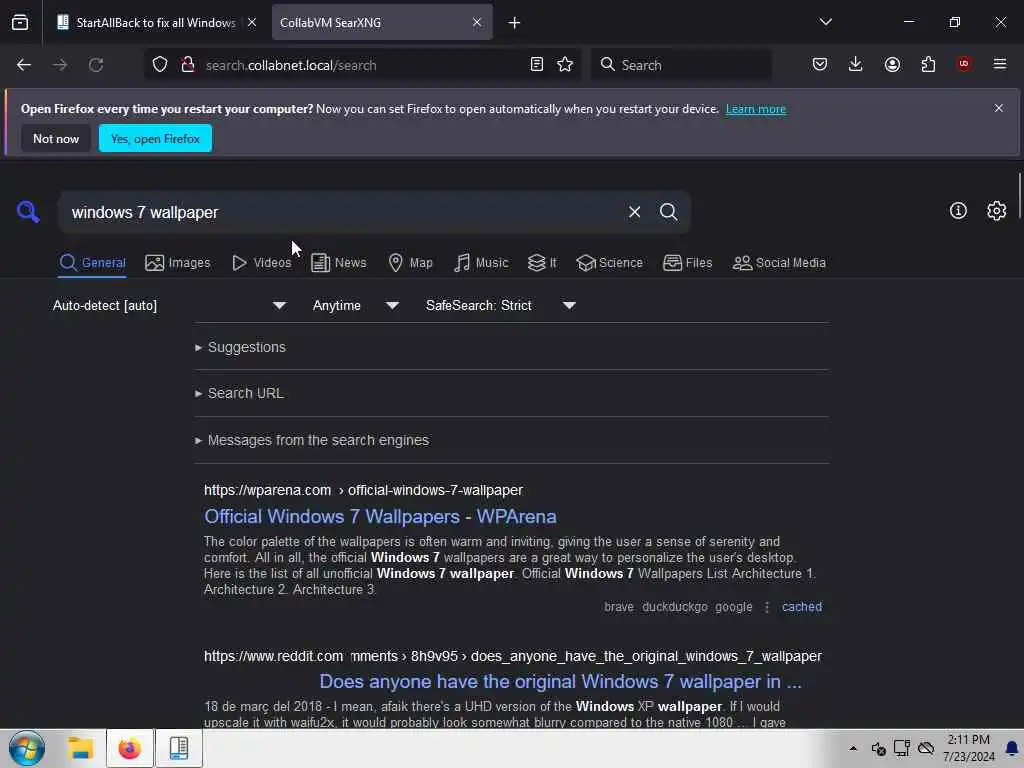Close the StartAllBack tab
Viewport: 1024px width, 768px height.
252,22
